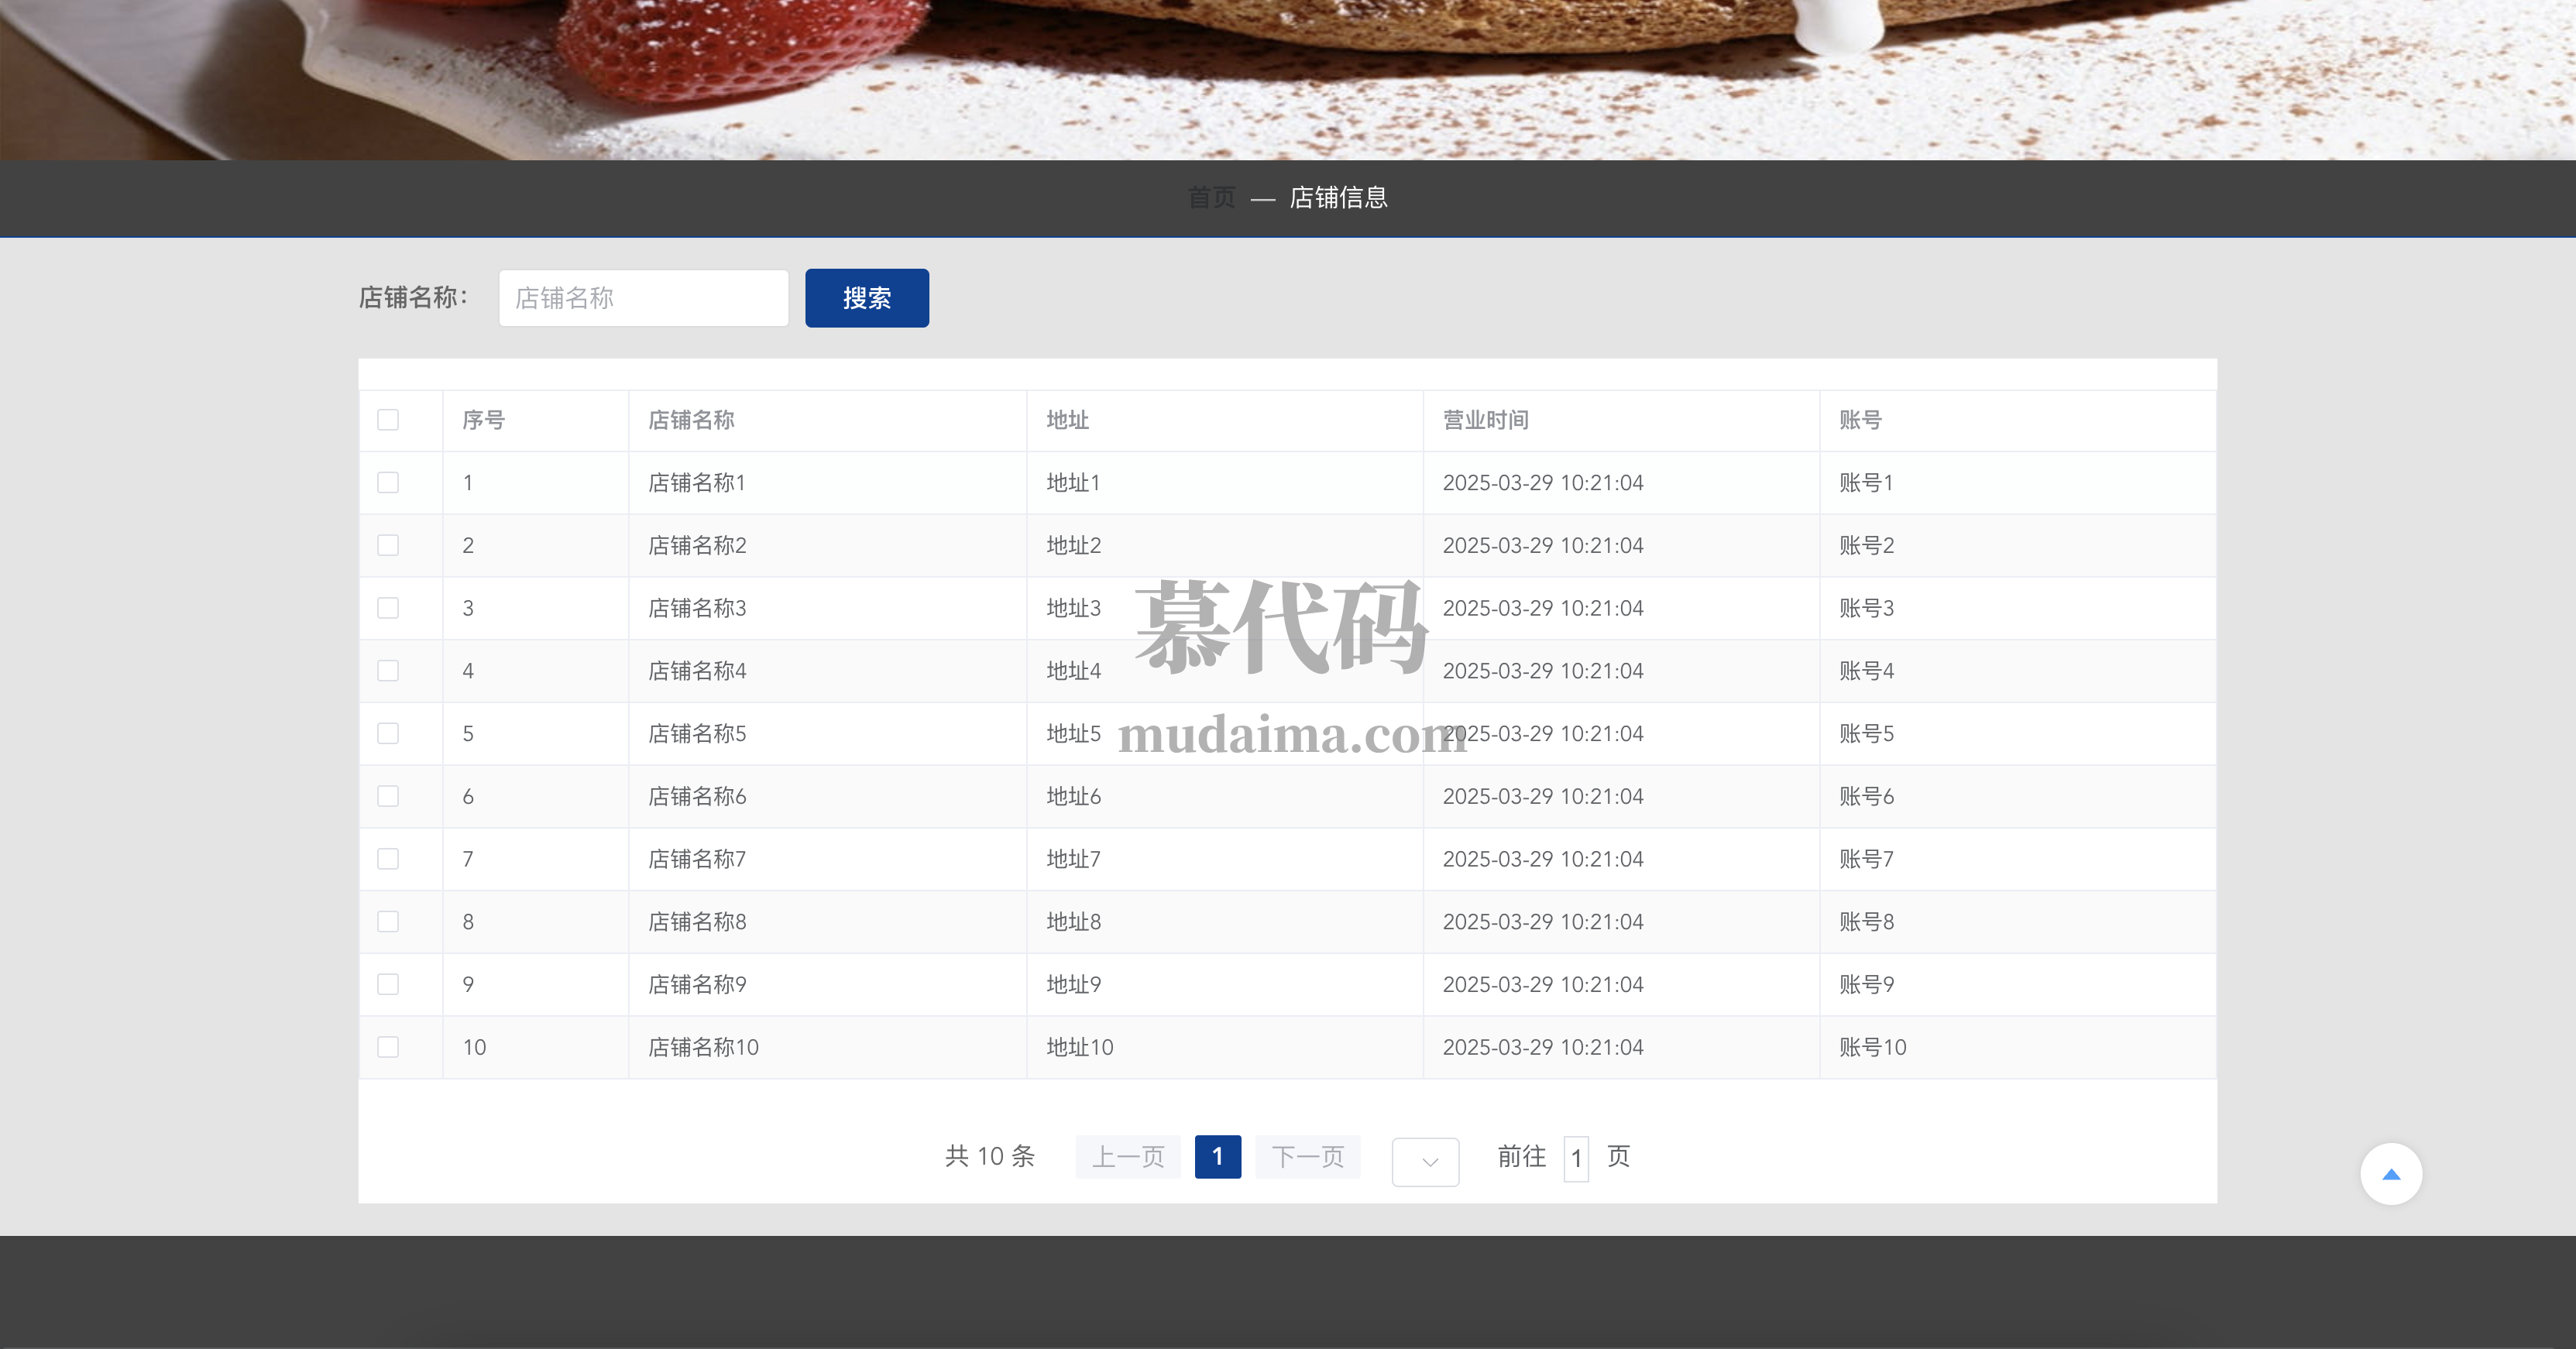The height and width of the screenshot is (1349, 2576).
Task: Click the 前往 page jump input box
Action: [x=1576, y=1158]
